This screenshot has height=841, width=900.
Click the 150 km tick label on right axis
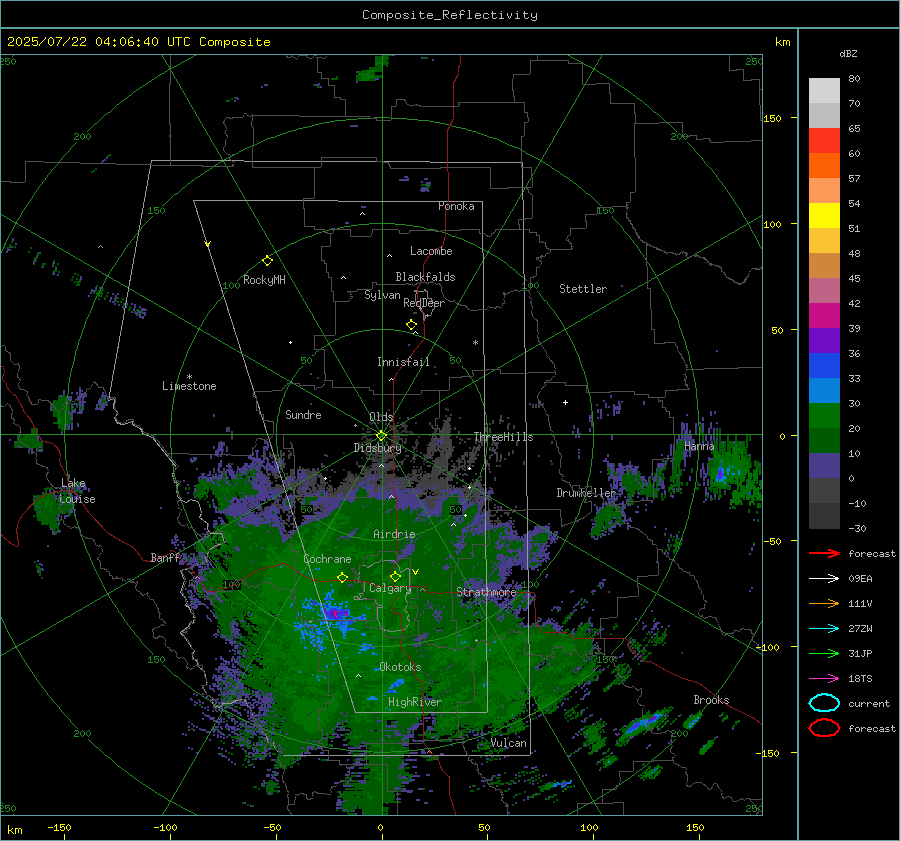click(772, 118)
